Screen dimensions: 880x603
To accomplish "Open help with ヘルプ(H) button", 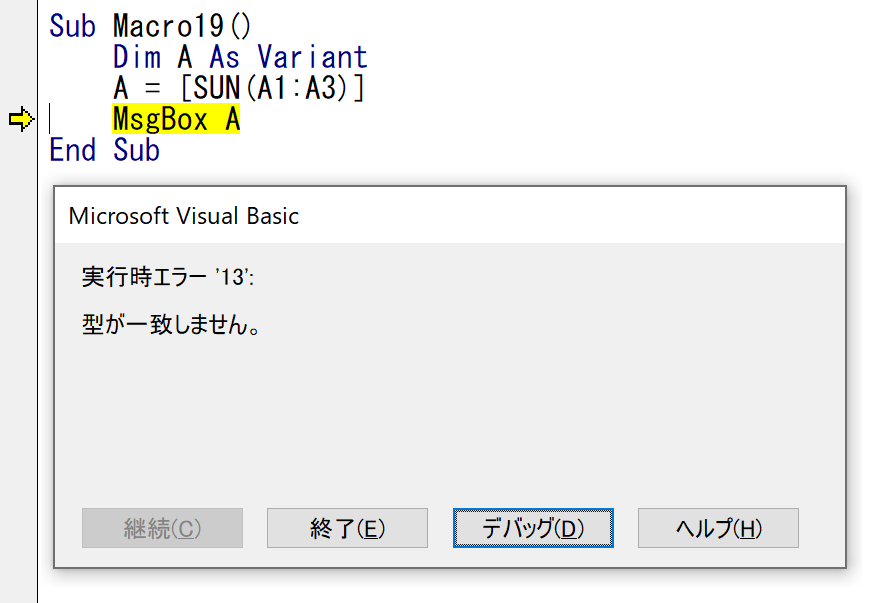I will pyautogui.click(x=718, y=528).
